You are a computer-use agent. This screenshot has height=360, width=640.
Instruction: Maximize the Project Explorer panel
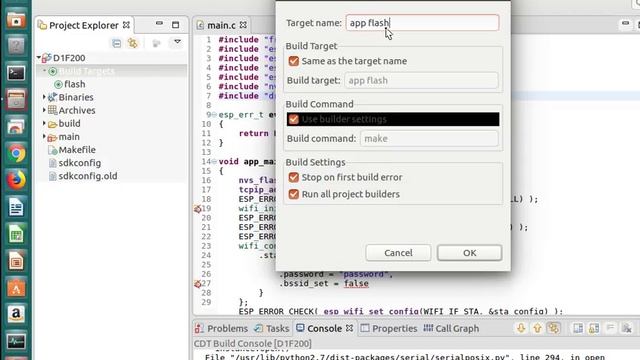click(176, 25)
